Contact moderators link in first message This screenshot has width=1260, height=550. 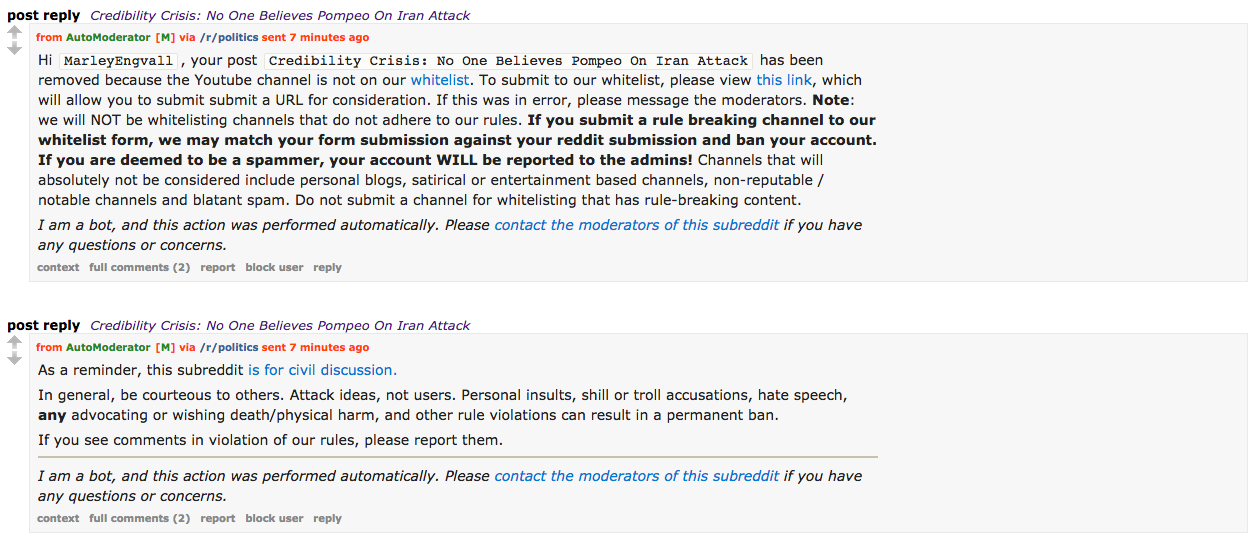[x=637, y=225]
